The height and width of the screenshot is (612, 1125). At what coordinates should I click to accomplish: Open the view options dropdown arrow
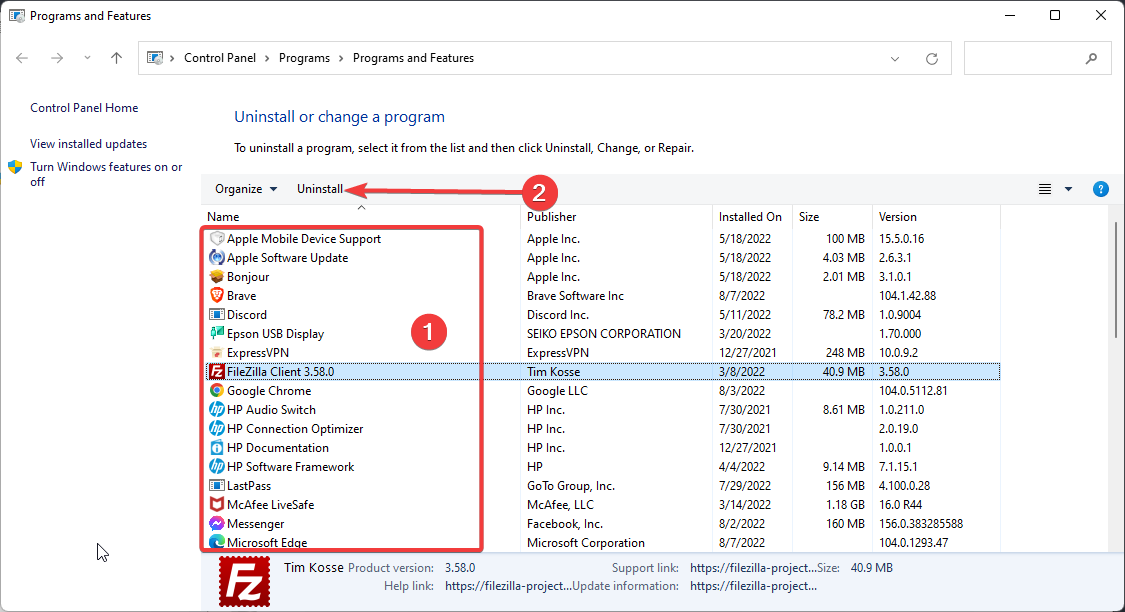1066,188
